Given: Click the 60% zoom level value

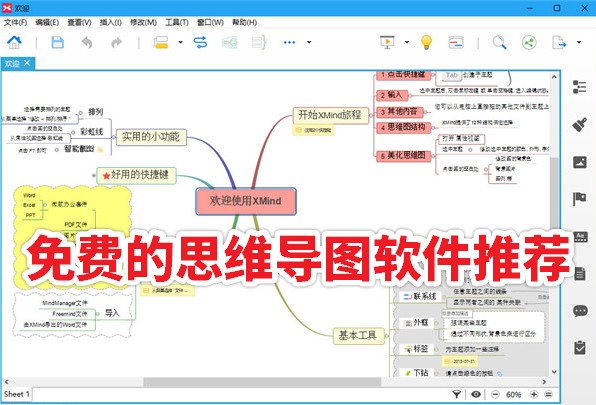Looking at the screenshot, I should (514, 394).
